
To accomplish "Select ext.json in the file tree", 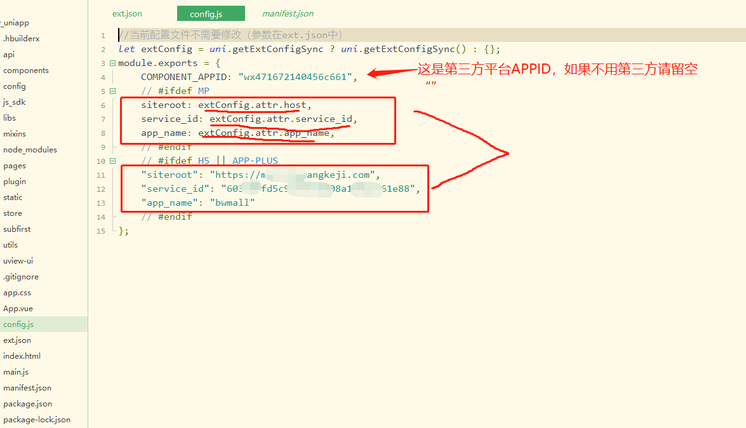I will click(x=17, y=340).
